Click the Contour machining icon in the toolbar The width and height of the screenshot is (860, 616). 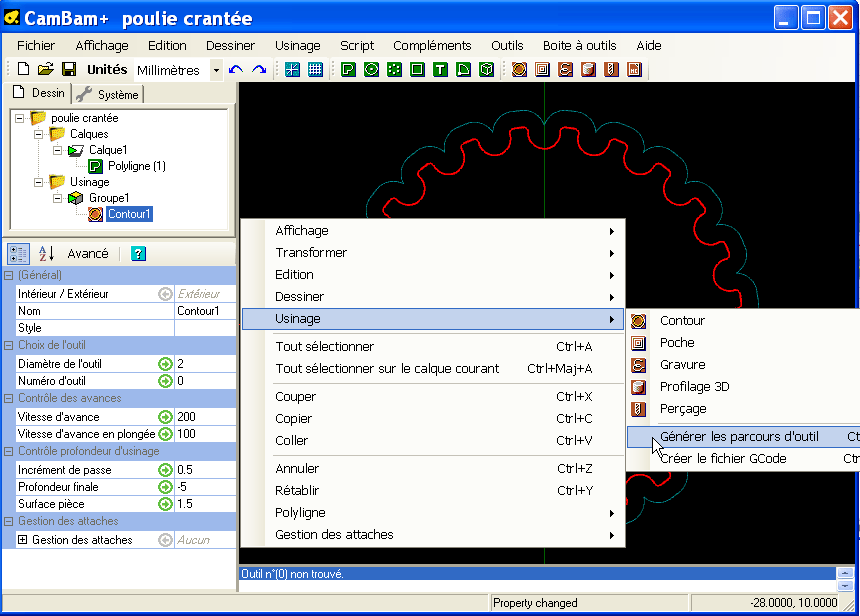519,70
